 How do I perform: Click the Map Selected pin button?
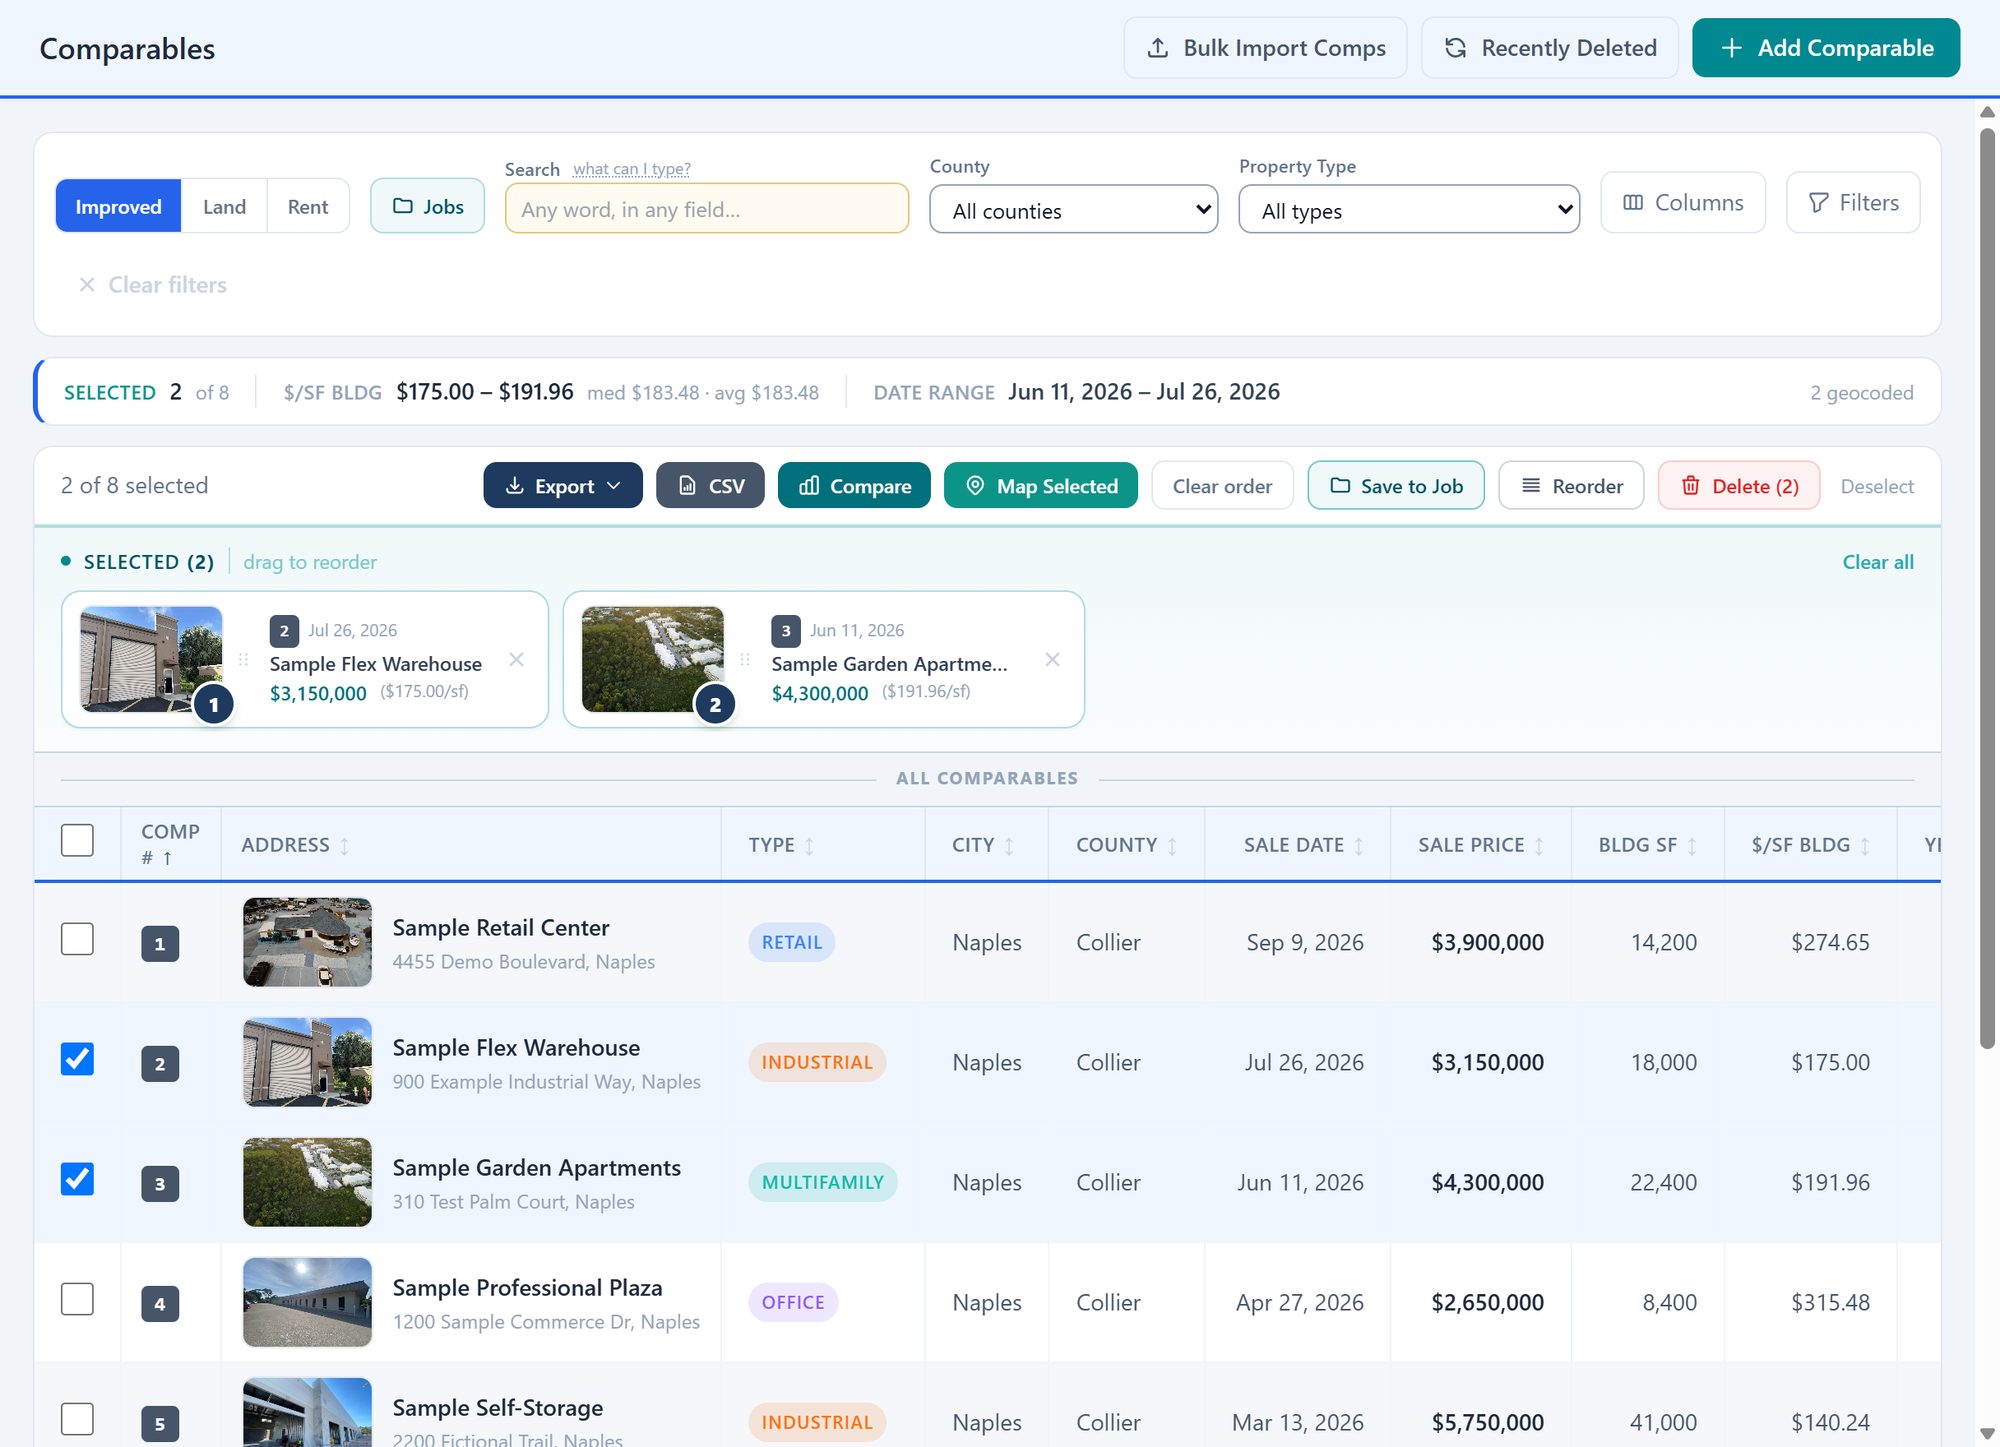1040,486
